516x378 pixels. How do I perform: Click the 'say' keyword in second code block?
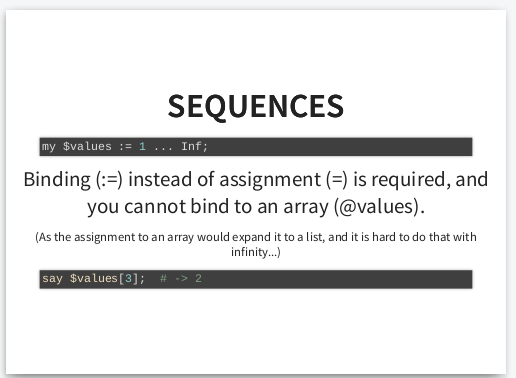click(x=52, y=279)
